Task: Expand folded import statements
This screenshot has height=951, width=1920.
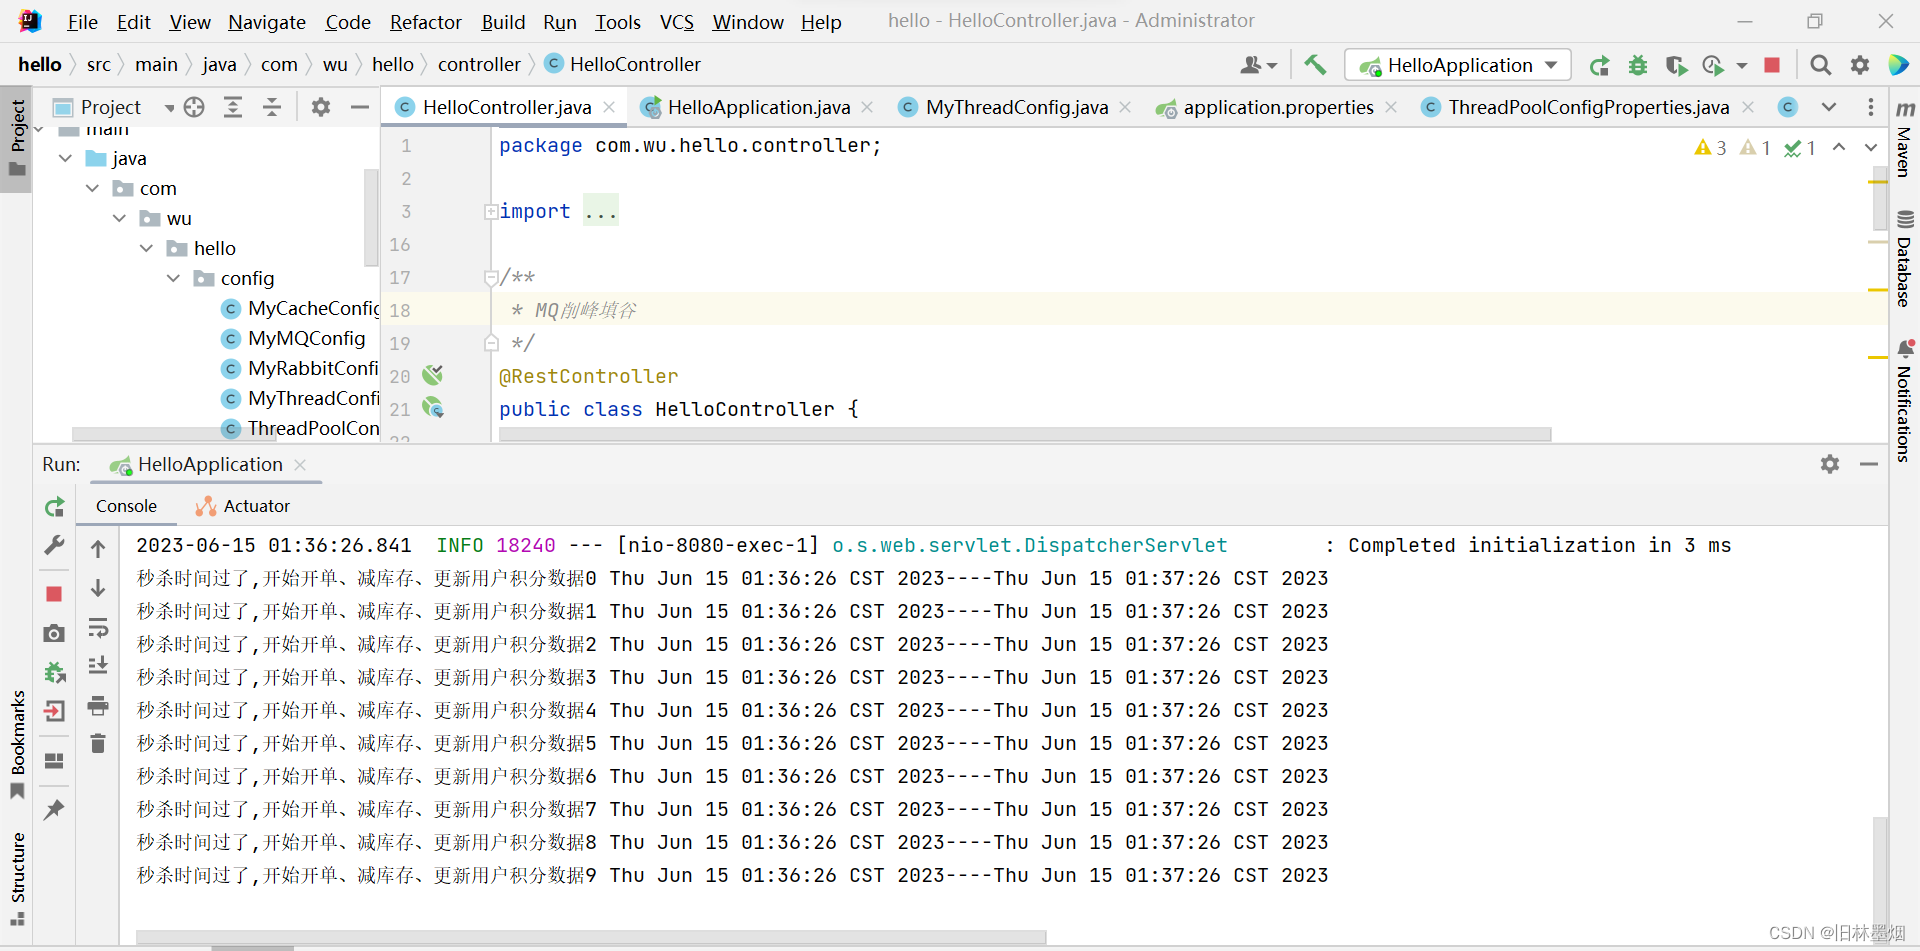Action: click(x=491, y=211)
